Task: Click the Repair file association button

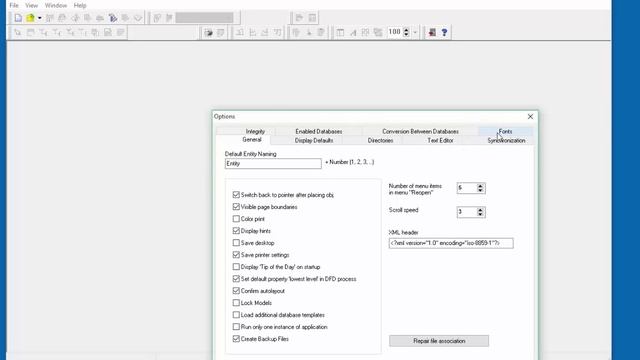Action: 439,341
